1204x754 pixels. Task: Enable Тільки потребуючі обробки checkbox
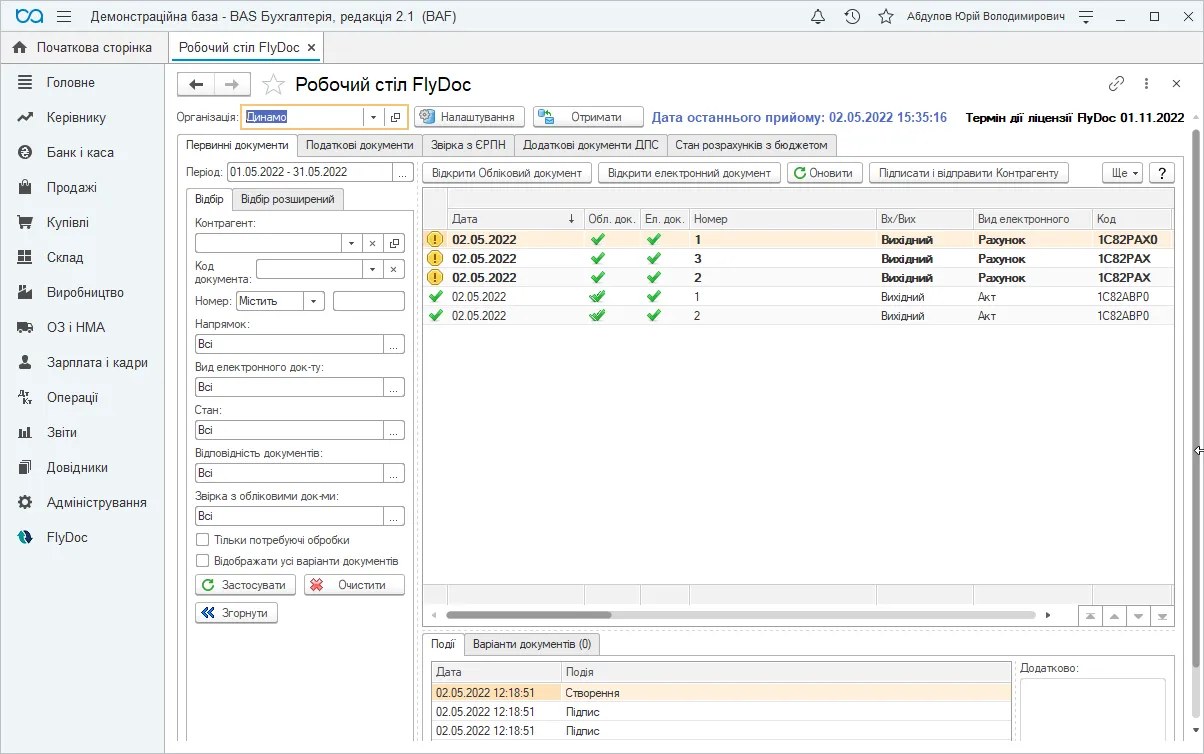click(x=202, y=540)
